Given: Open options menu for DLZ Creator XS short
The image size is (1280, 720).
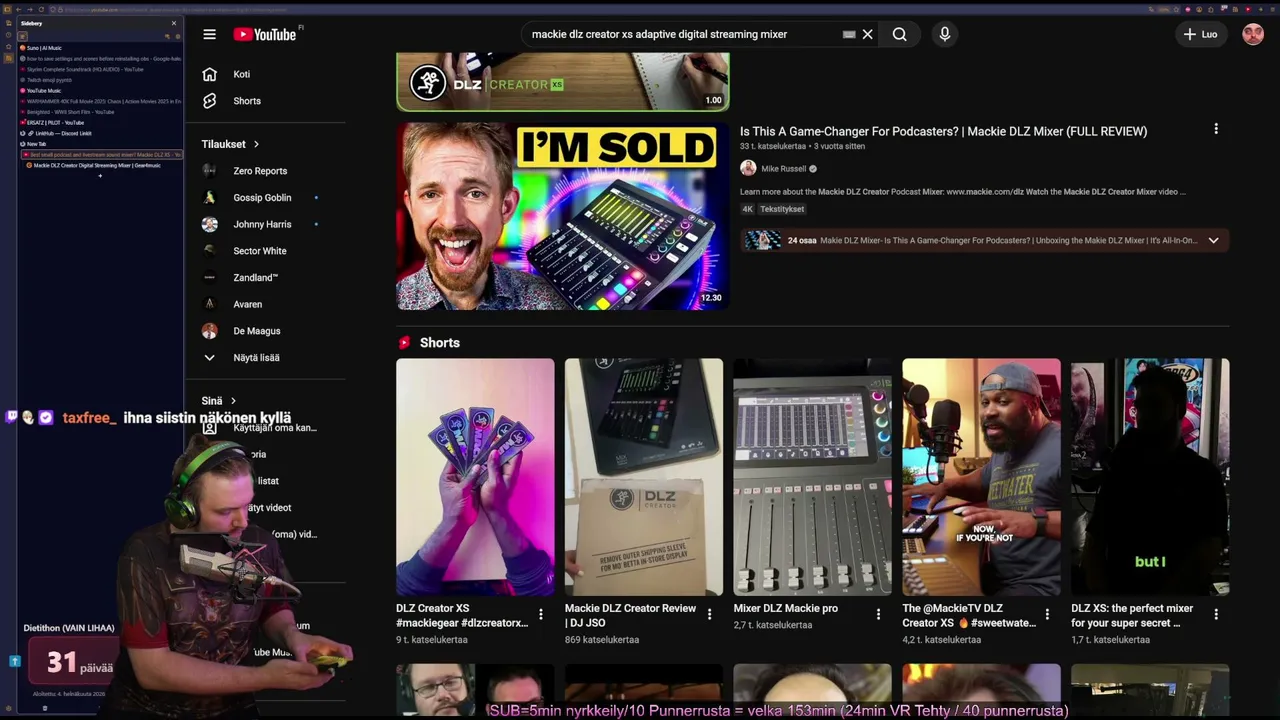Looking at the screenshot, I should (x=541, y=614).
